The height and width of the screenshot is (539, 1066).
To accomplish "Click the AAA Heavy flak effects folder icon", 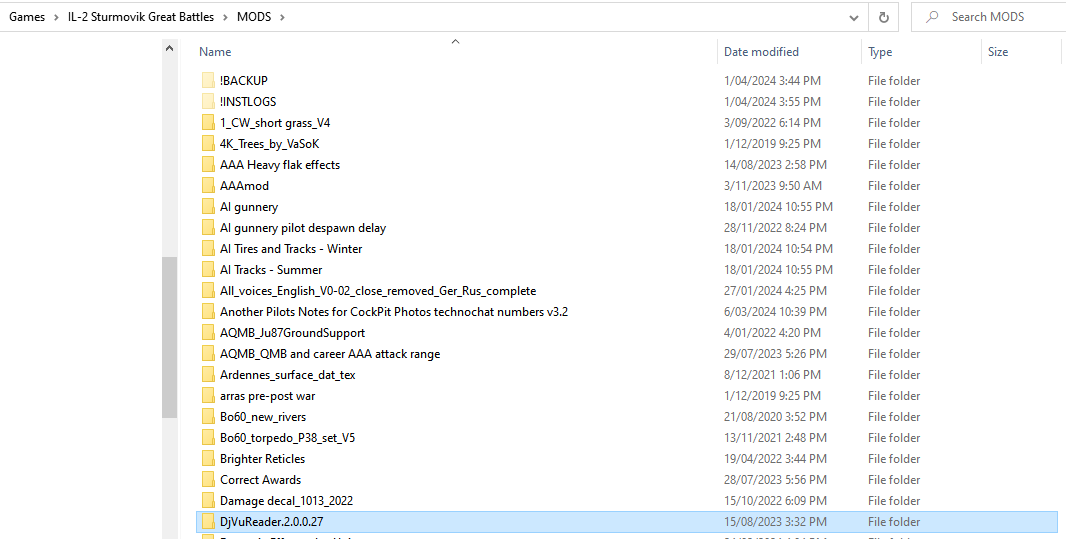I will pos(208,165).
